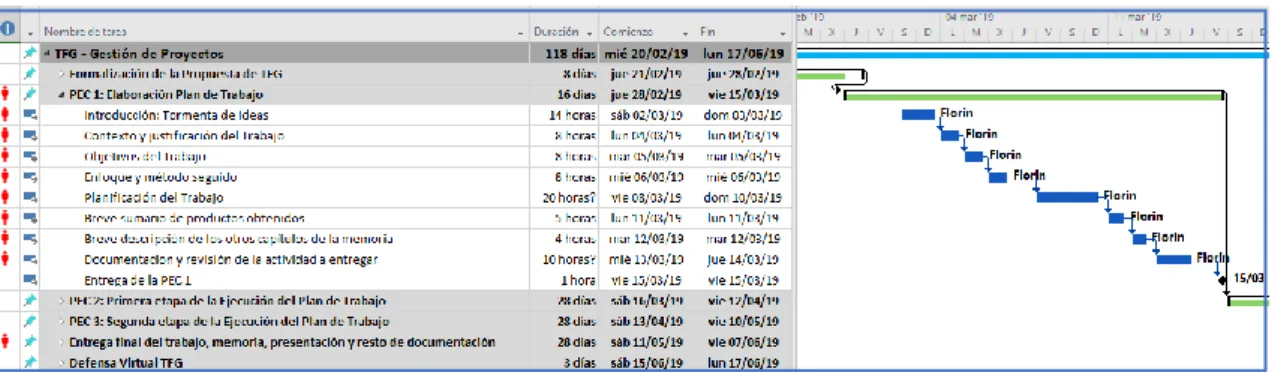
Task: Click the vie 07/06/19 finish date cell
Action: [x=744, y=342]
